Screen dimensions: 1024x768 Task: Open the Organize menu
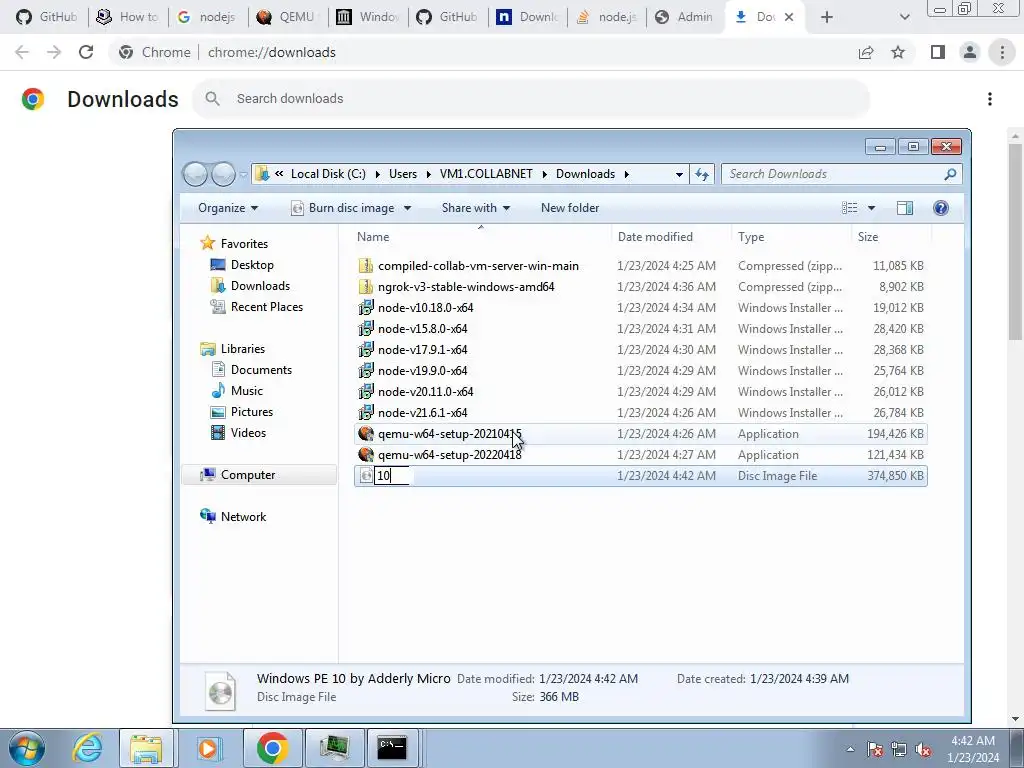tap(228, 208)
